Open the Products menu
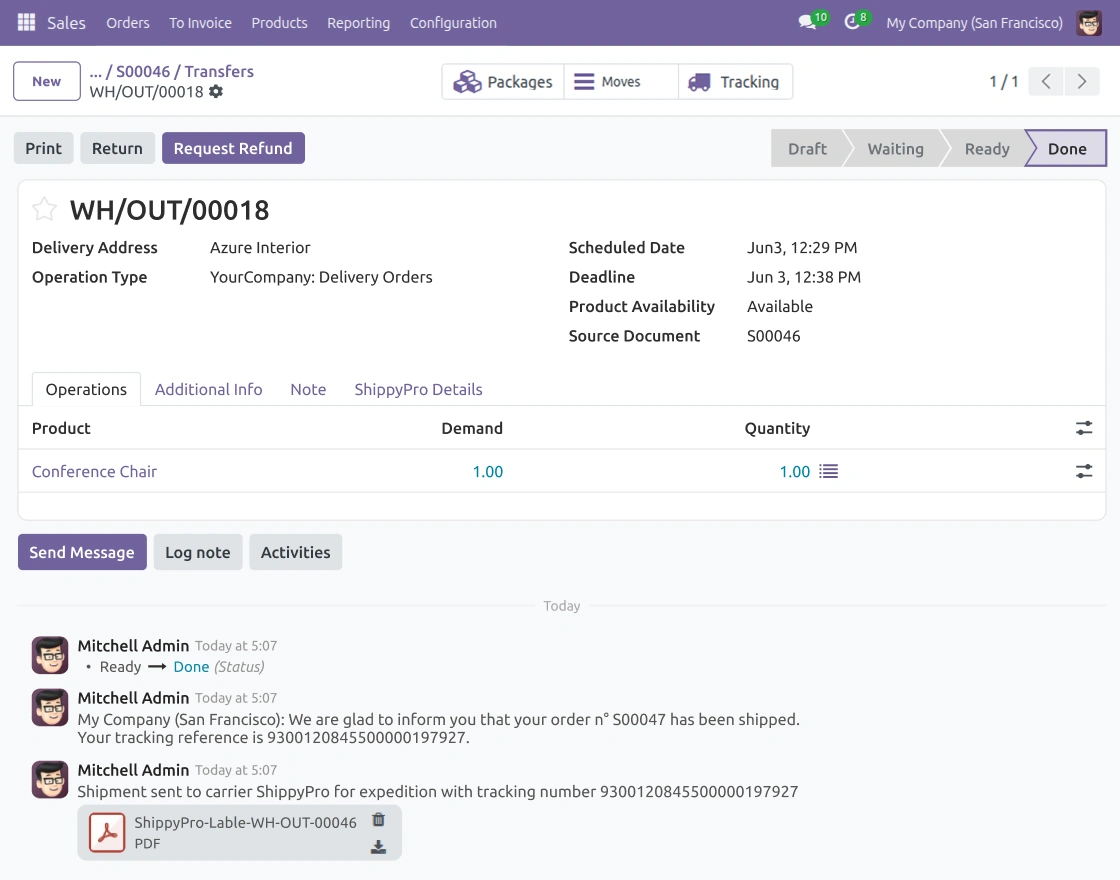Image resolution: width=1120 pixels, height=880 pixels. [279, 23]
